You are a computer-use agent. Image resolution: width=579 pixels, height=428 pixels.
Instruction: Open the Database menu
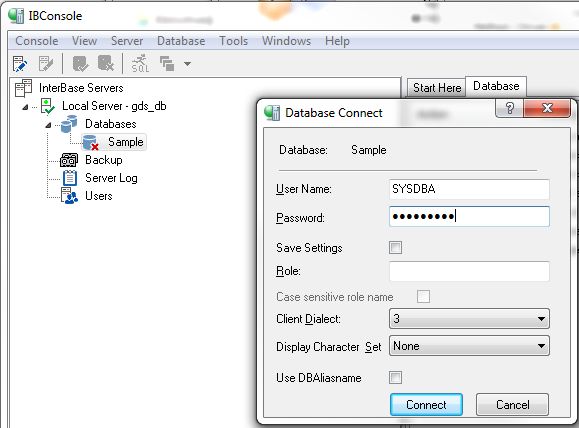[181, 41]
